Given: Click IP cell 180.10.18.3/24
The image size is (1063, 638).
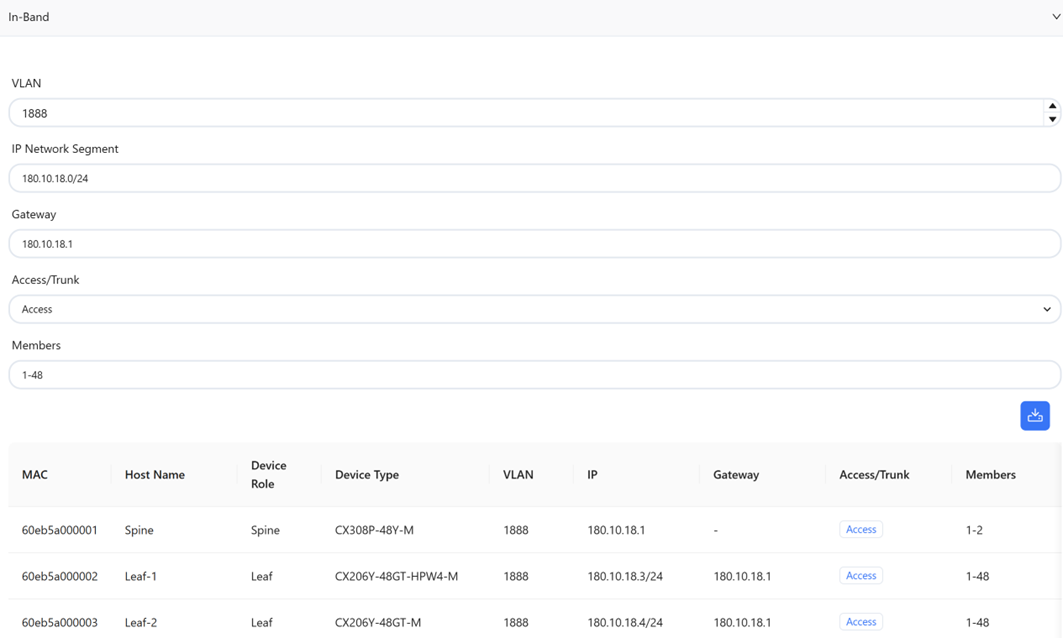Looking at the screenshot, I should (625, 576).
